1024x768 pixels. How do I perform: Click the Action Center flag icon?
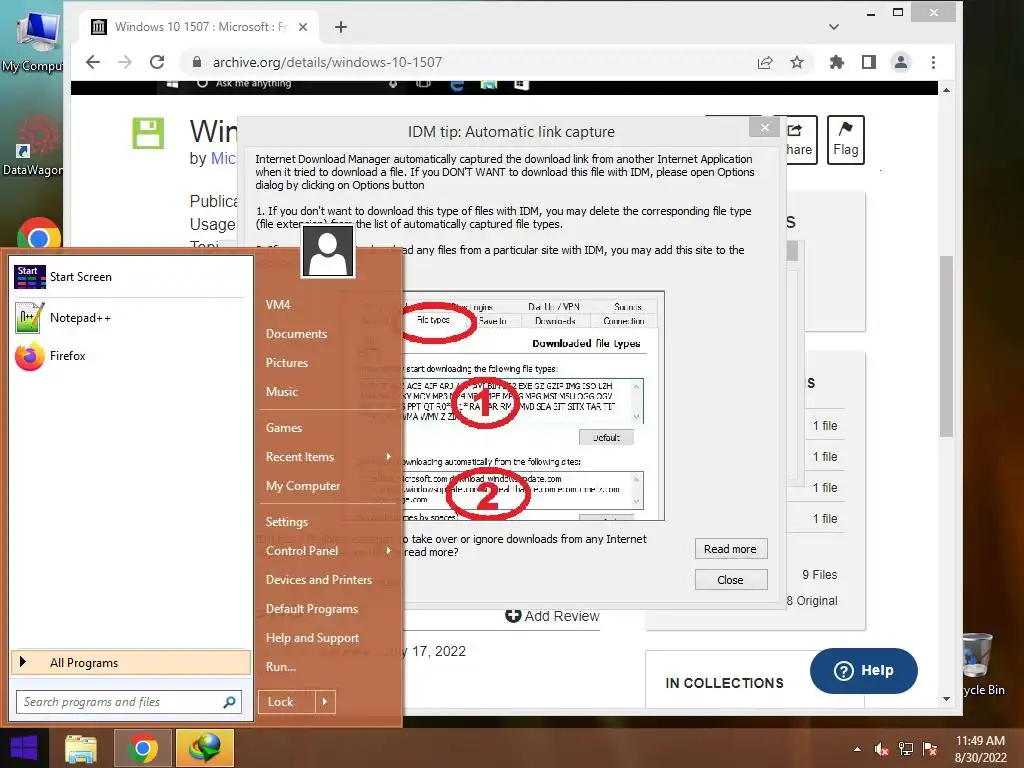[930, 749]
